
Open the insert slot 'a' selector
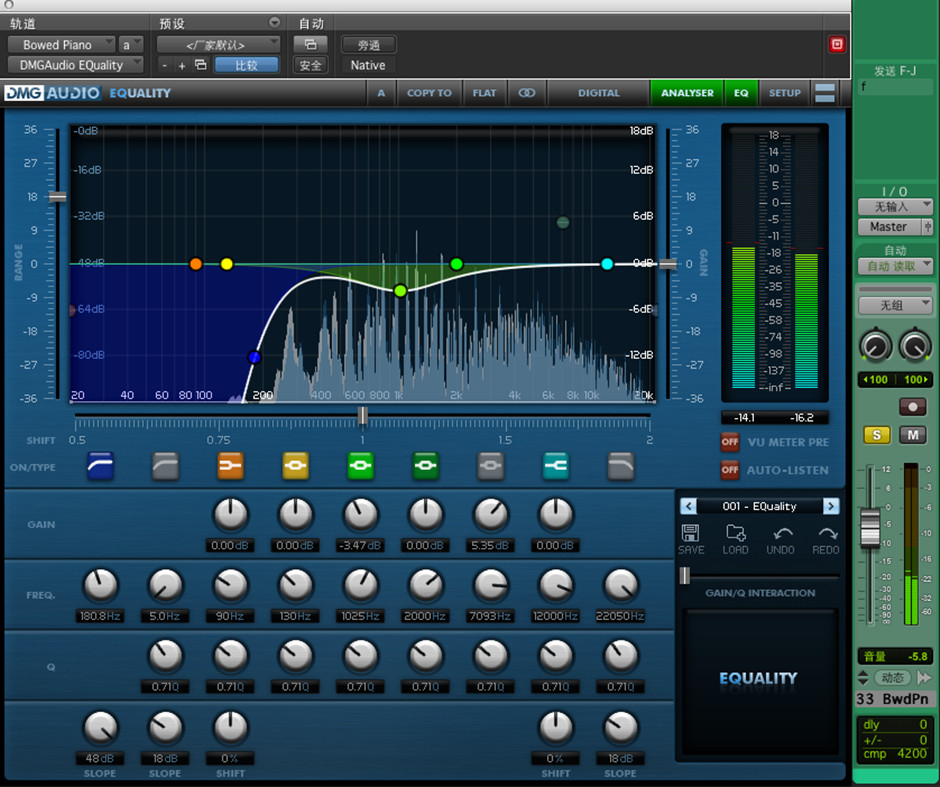[131, 45]
